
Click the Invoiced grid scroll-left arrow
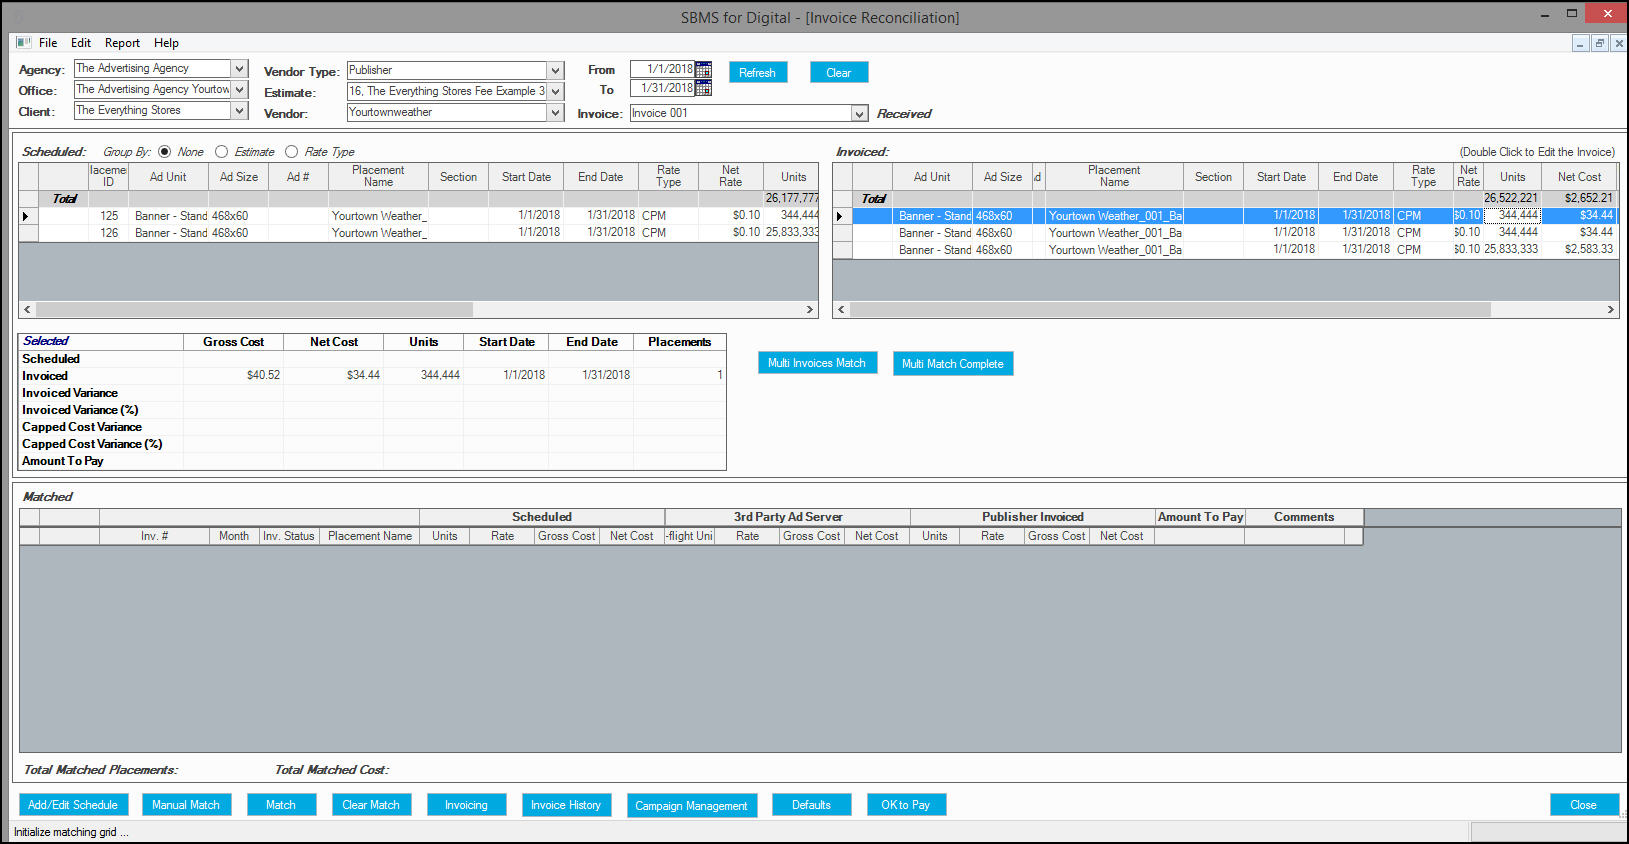[841, 310]
